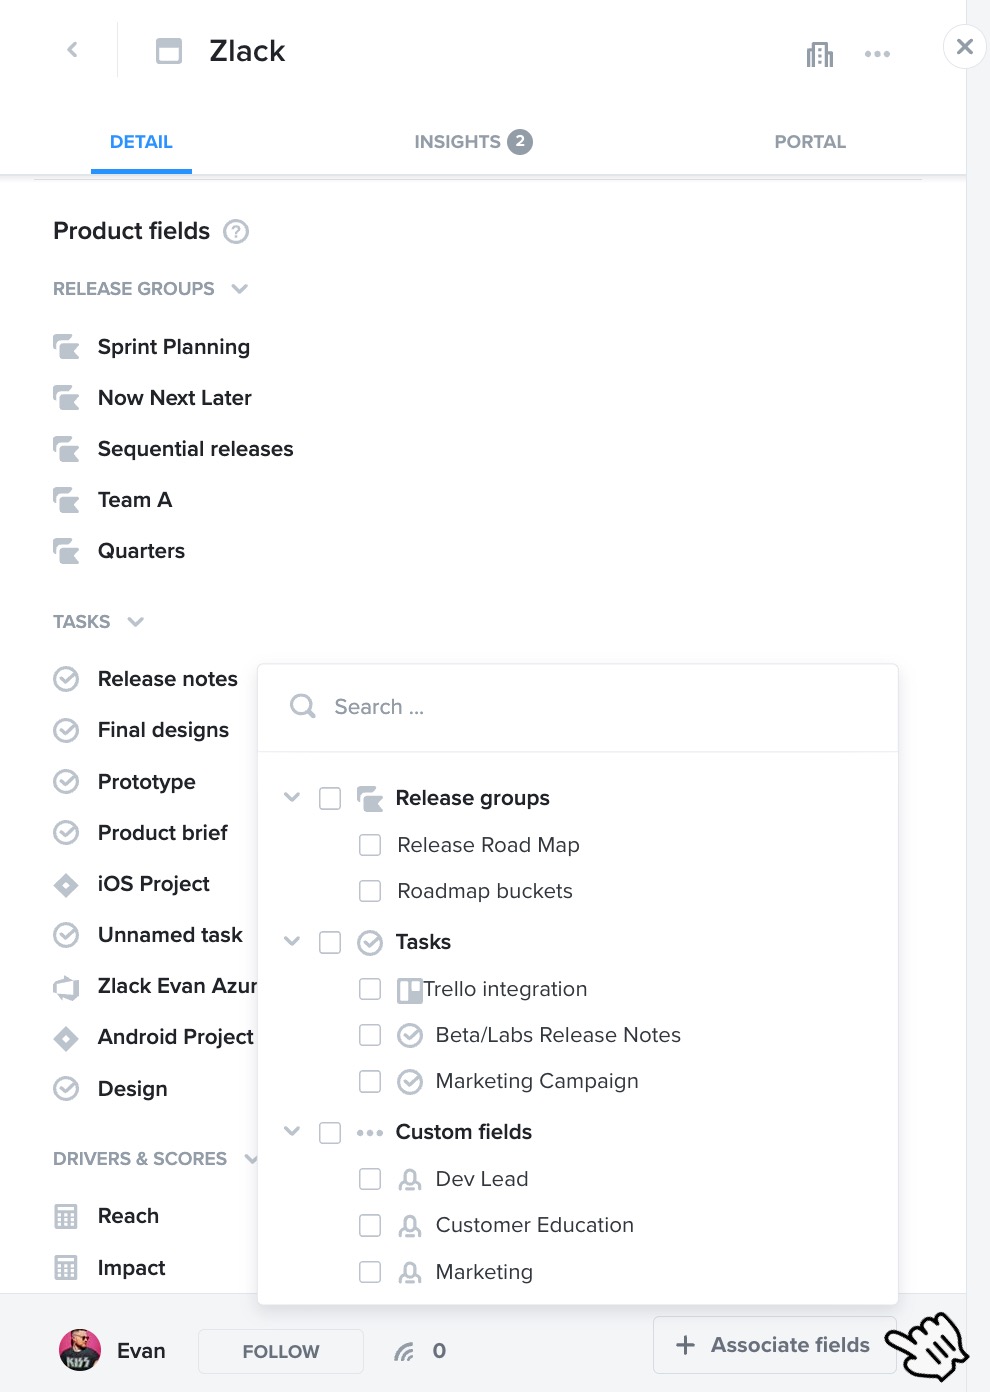Open the three-dots more options menu
990x1392 pixels.
click(x=877, y=54)
